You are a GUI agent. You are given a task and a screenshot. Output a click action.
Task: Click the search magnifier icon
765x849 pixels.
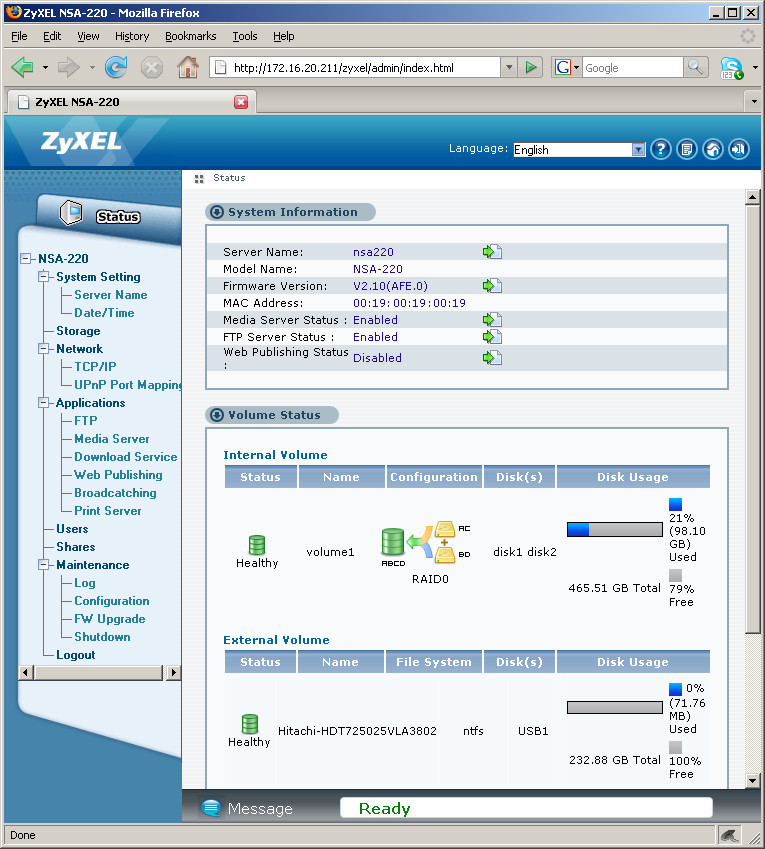pos(696,68)
